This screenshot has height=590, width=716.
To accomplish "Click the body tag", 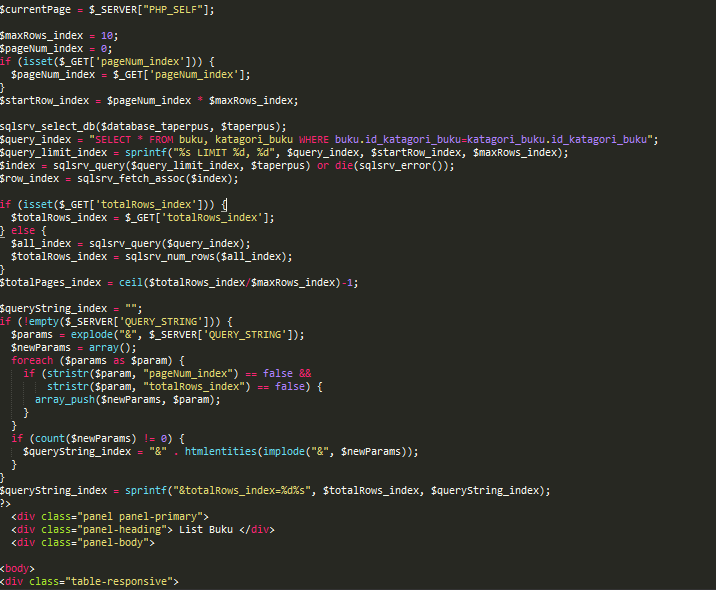I will 17,569.
